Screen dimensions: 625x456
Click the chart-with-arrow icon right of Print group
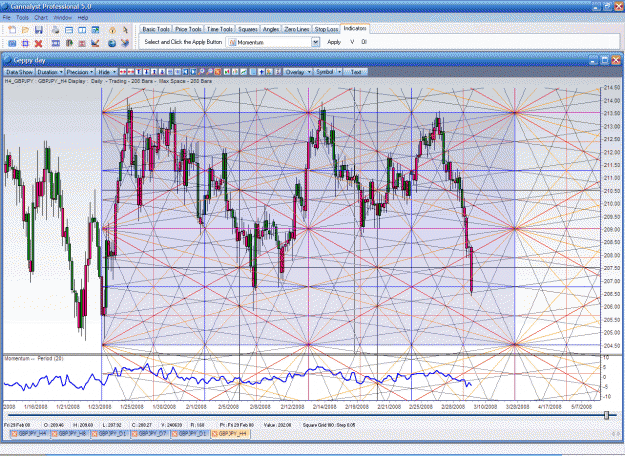click(95, 30)
